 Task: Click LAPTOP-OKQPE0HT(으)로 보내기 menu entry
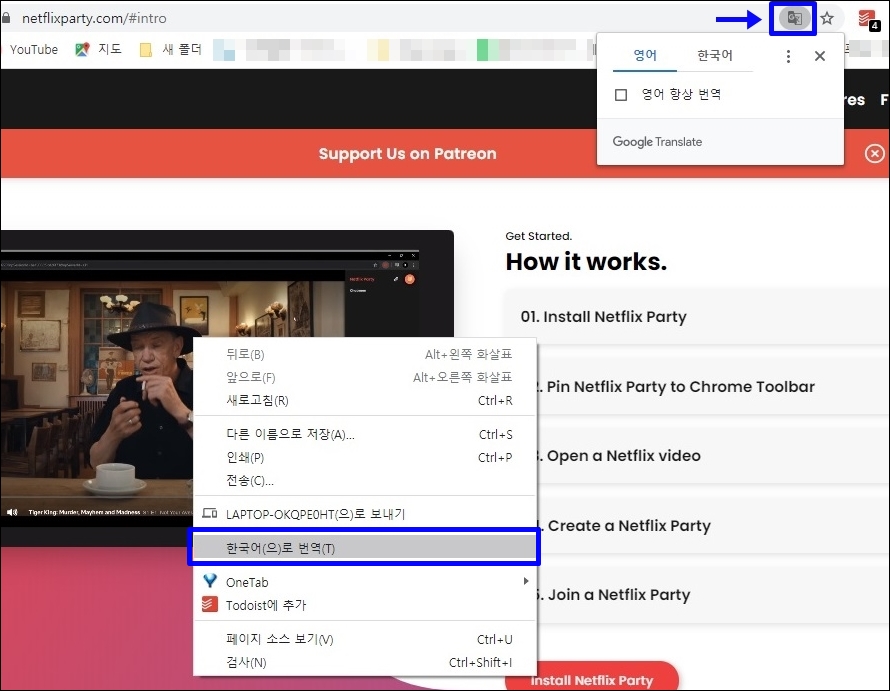click(x=364, y=514)
